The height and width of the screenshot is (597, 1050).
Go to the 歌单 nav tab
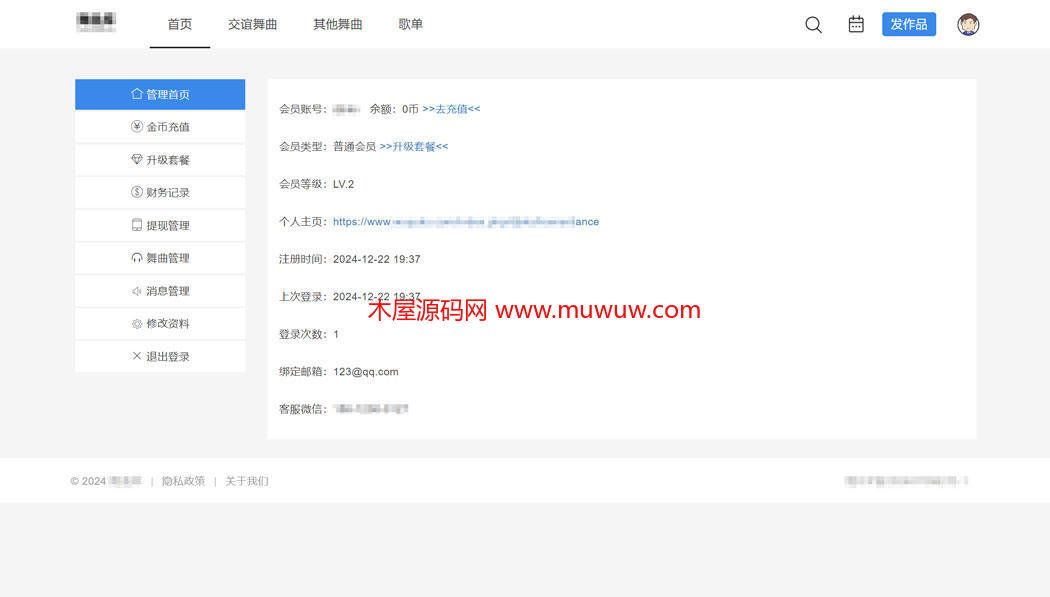click(x=410, y=25)
